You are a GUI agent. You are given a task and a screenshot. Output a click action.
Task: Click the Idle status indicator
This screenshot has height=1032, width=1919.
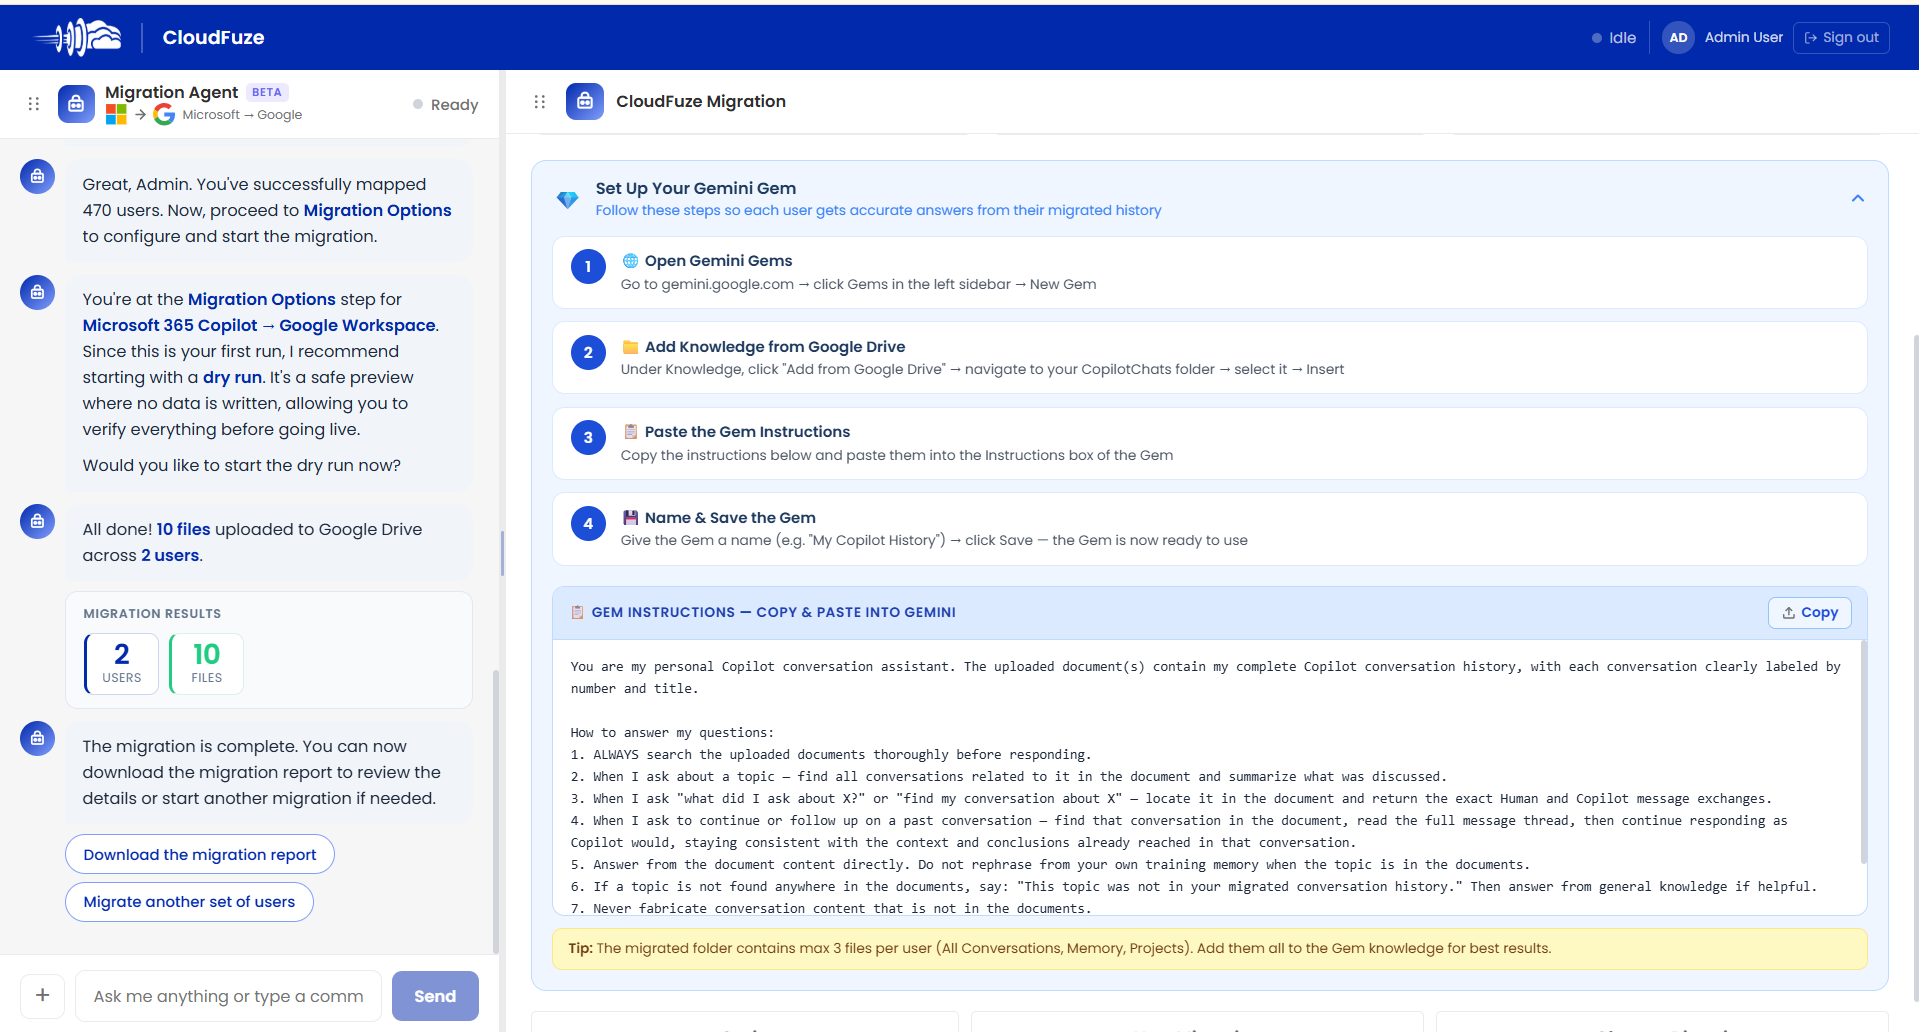(1614, 38)
